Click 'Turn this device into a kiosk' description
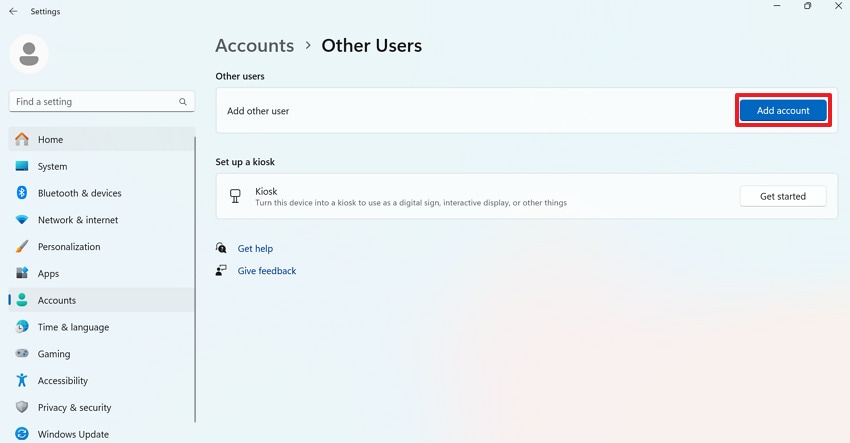This screenshot has height=443, width=850. (x=411, y=203)
